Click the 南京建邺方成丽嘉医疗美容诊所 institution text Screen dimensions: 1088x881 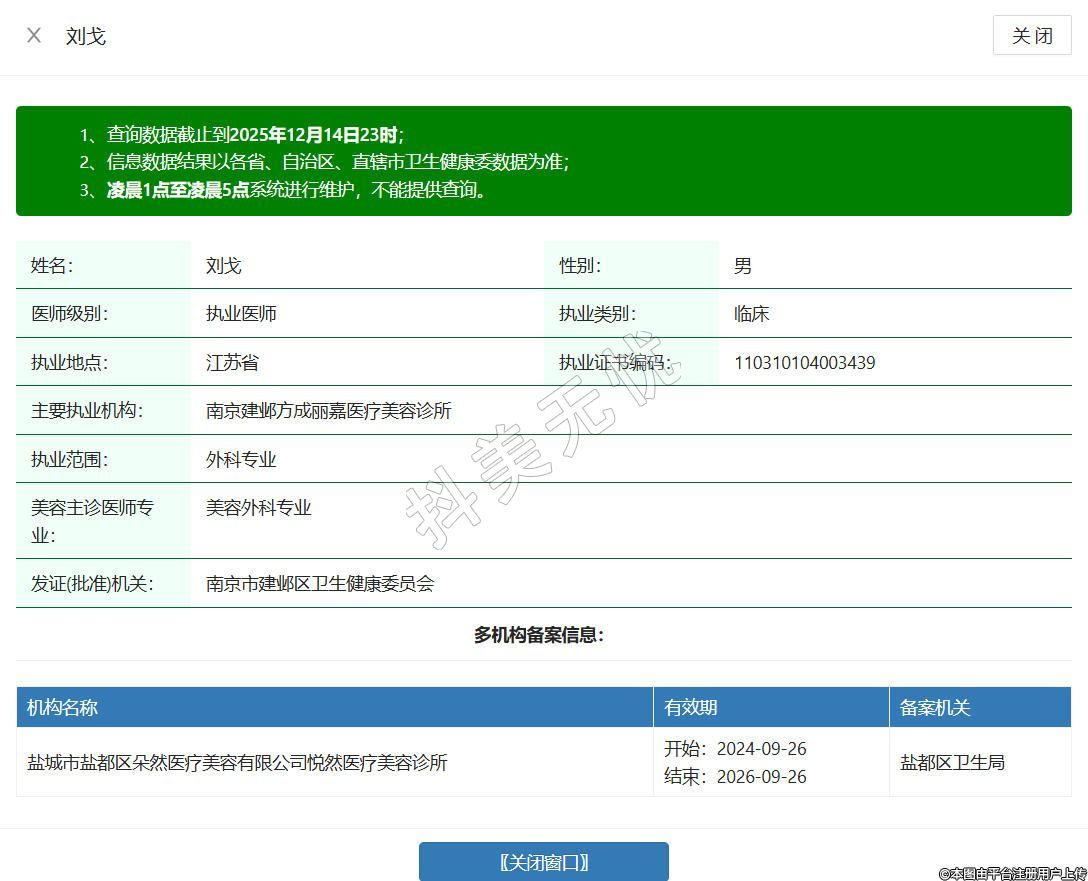coord(328,410)
